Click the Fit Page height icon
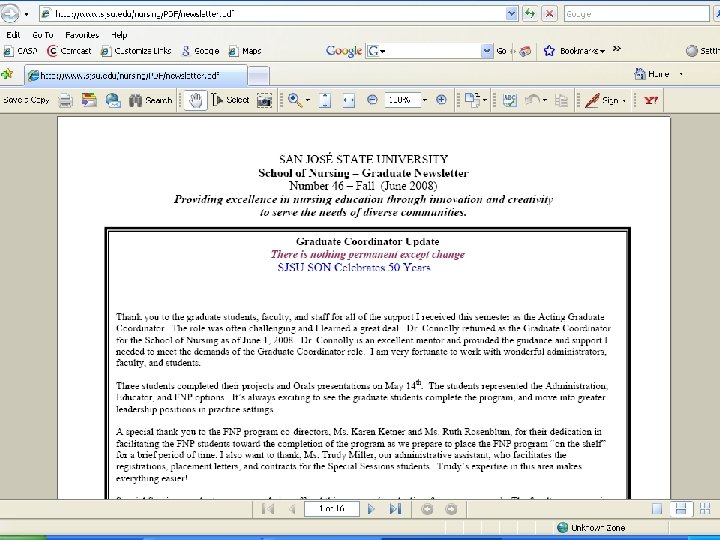The image size is (720, 540). pos(325,100)
